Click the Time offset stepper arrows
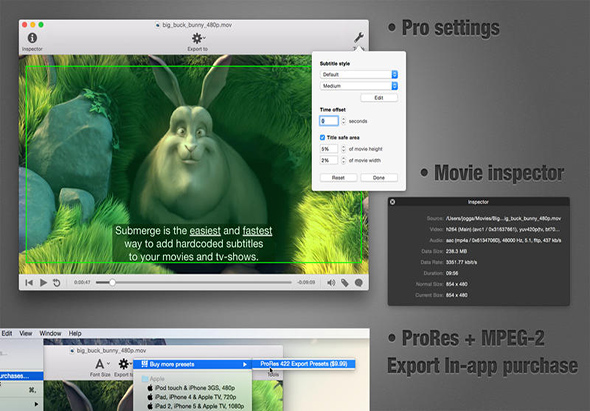590x411 pixels. [343, 121]
